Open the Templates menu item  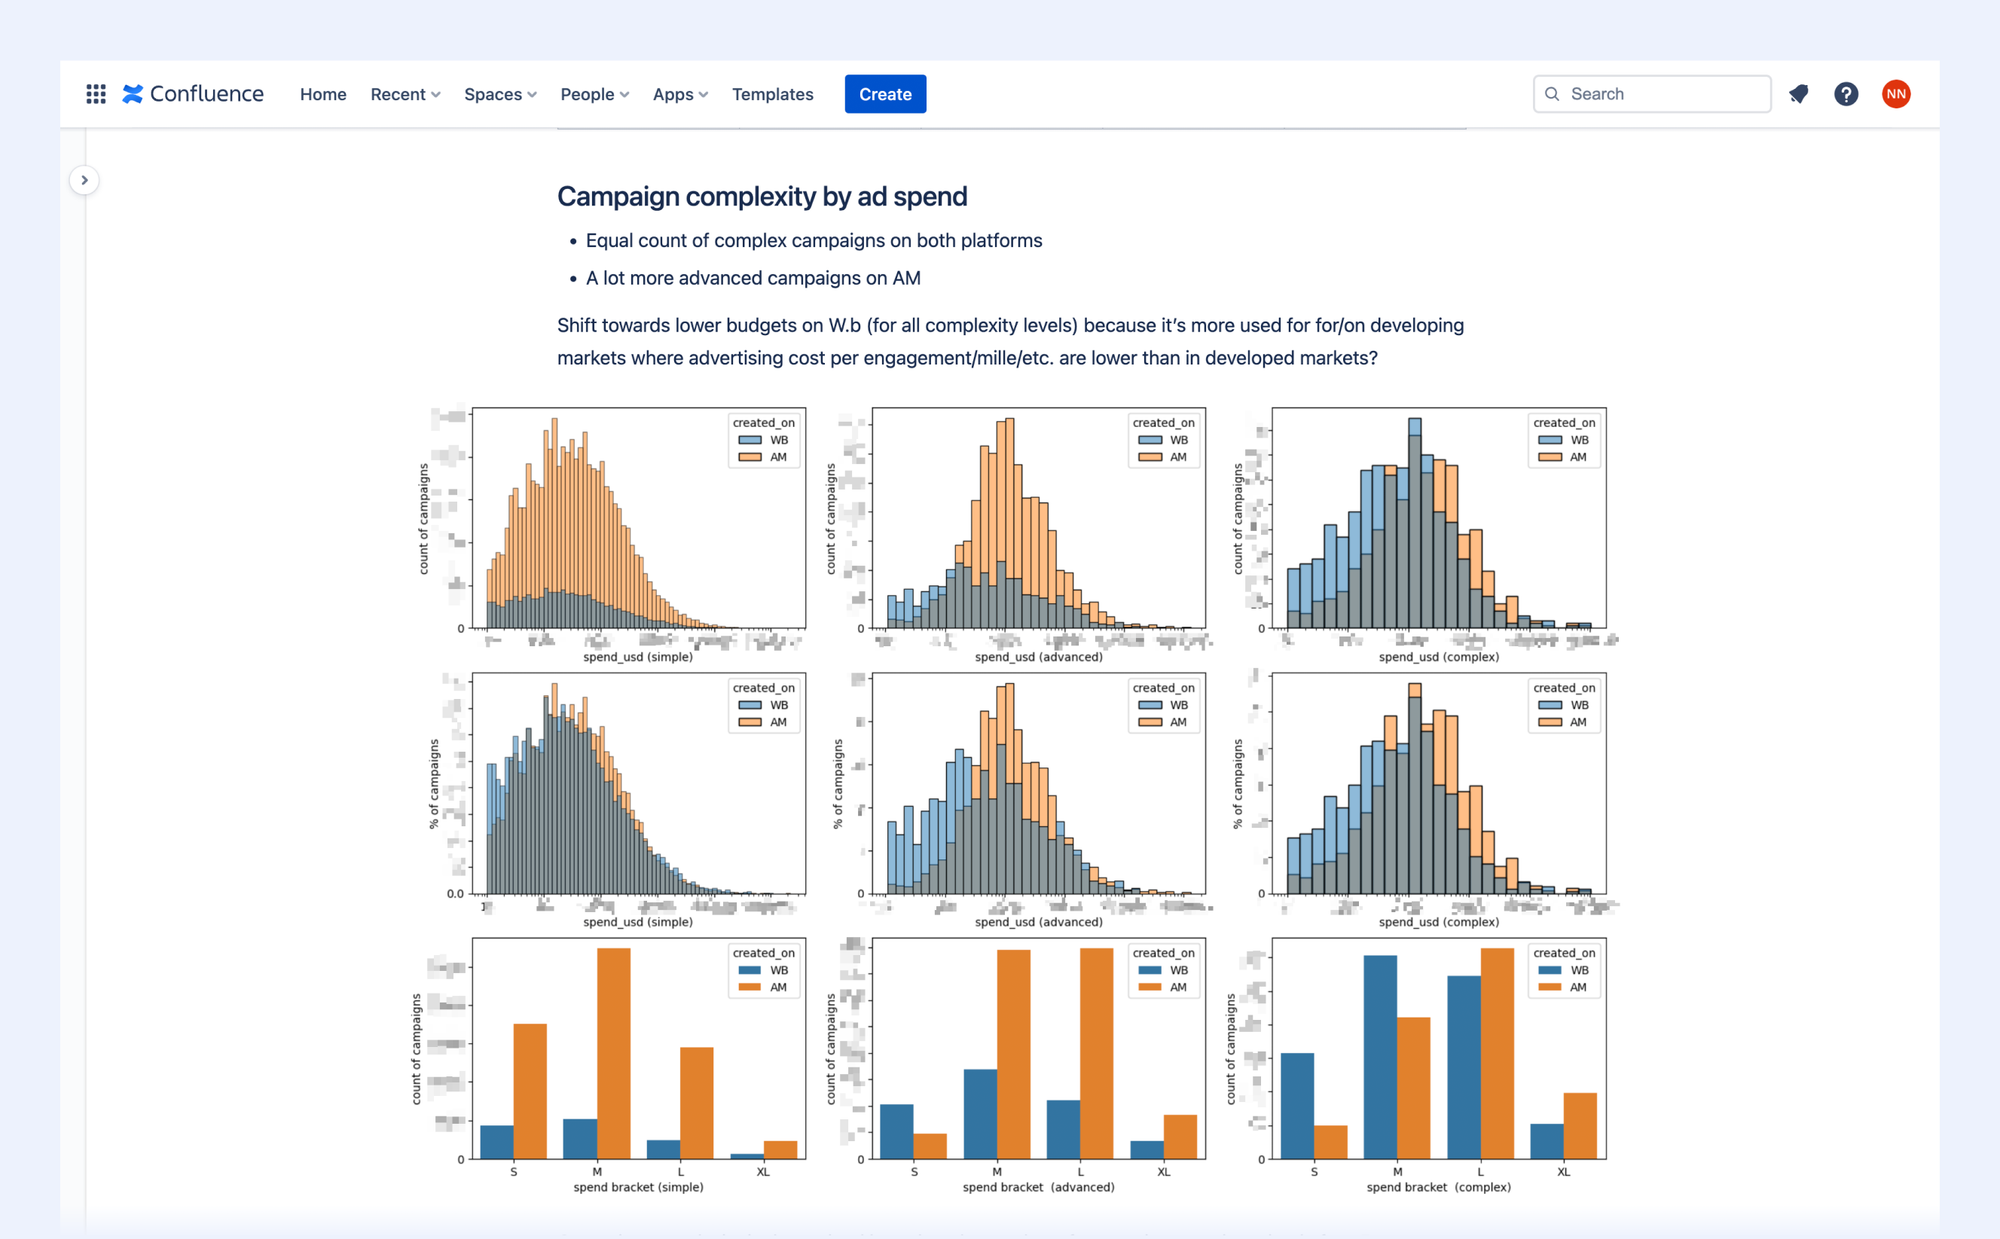772,94
